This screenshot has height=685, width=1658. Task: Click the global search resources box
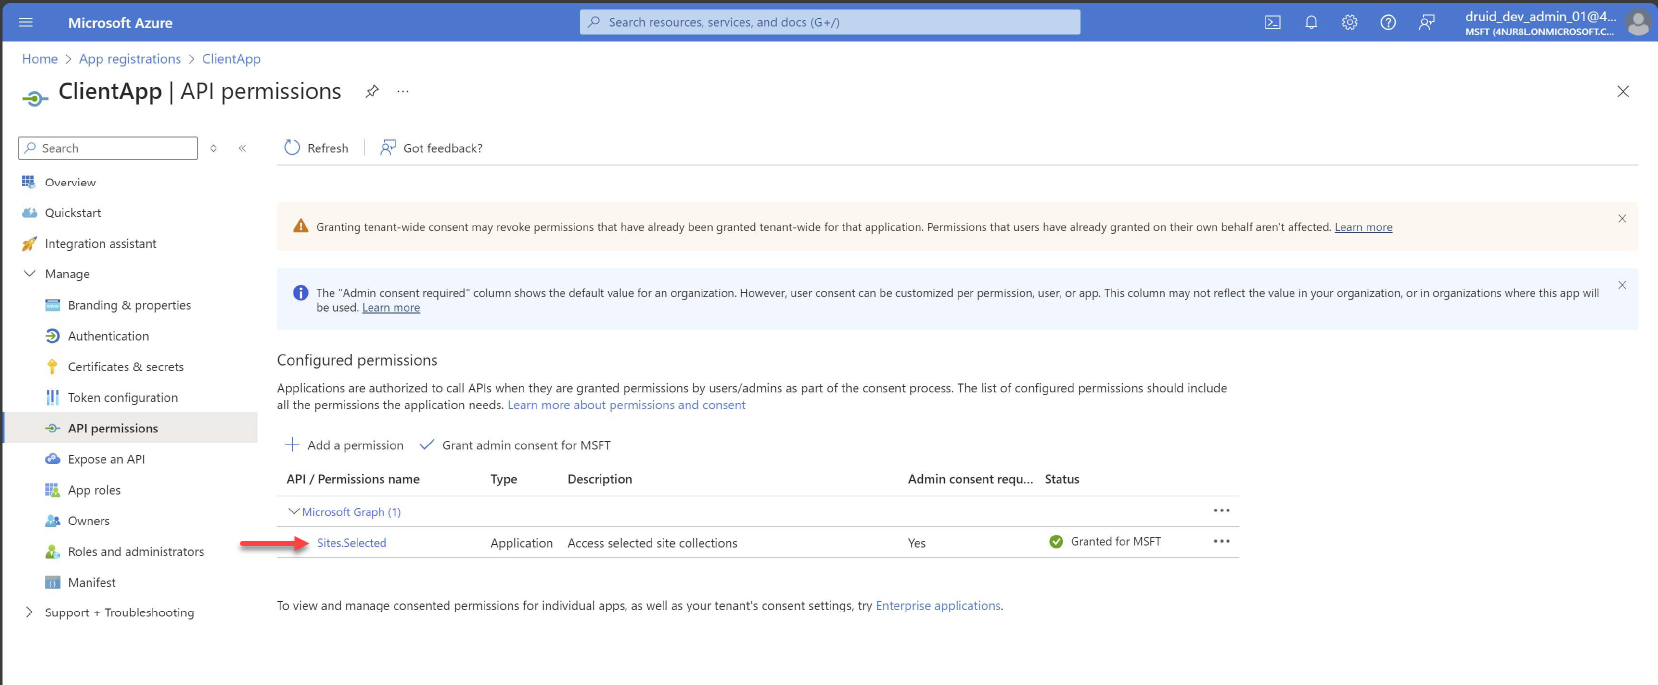tap(830, 22)
